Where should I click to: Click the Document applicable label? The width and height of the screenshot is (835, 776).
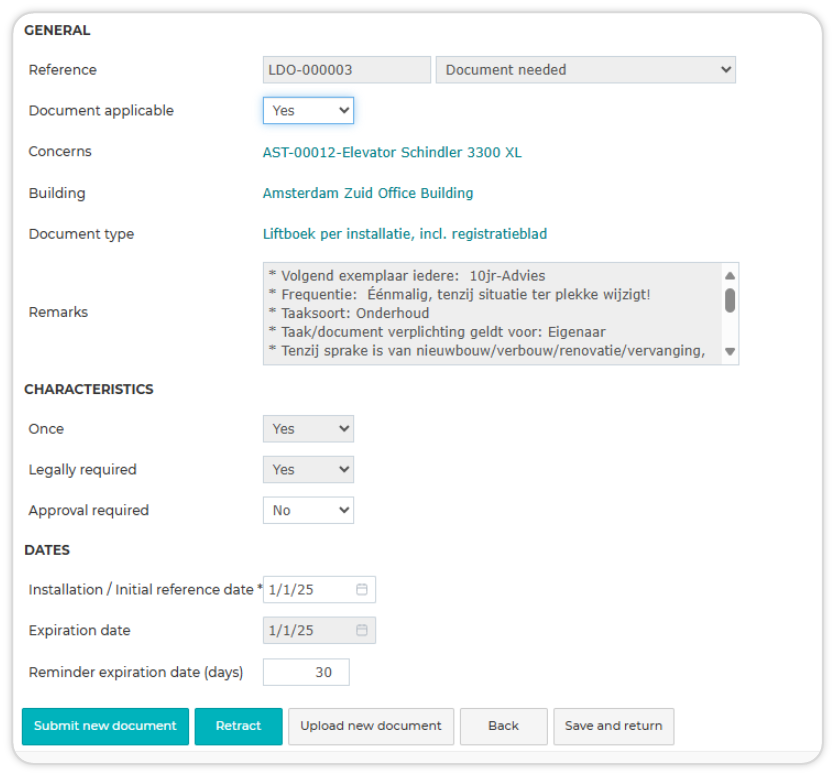pyautogui.click(x=101, y=110)
